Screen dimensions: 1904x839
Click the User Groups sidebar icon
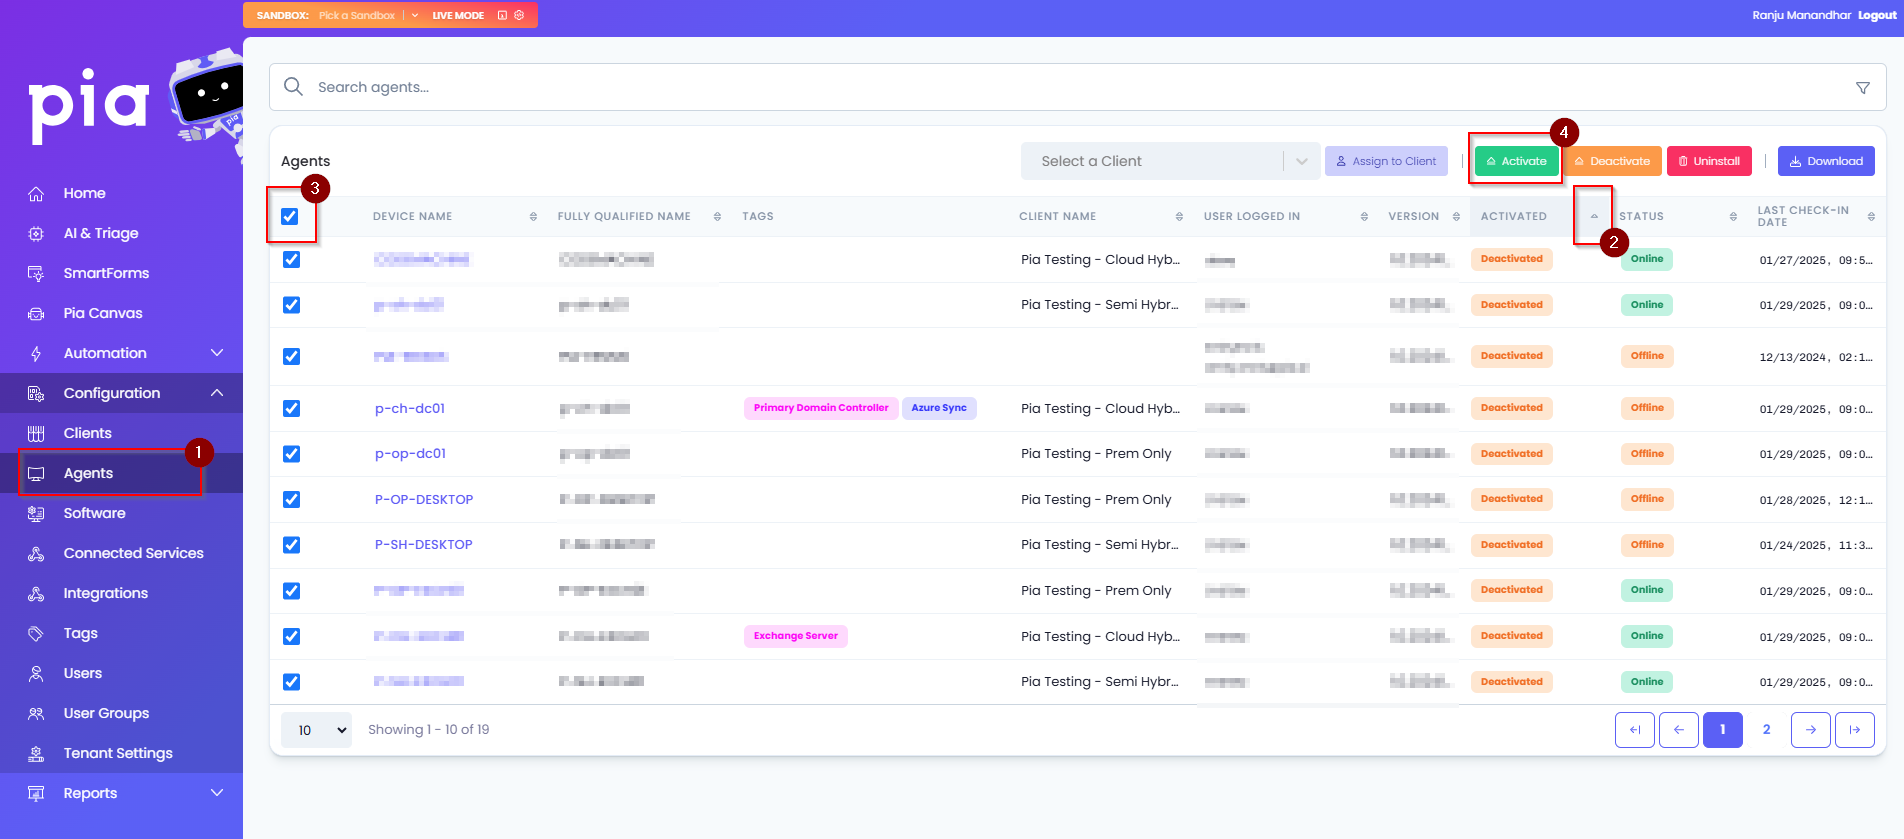36,714
